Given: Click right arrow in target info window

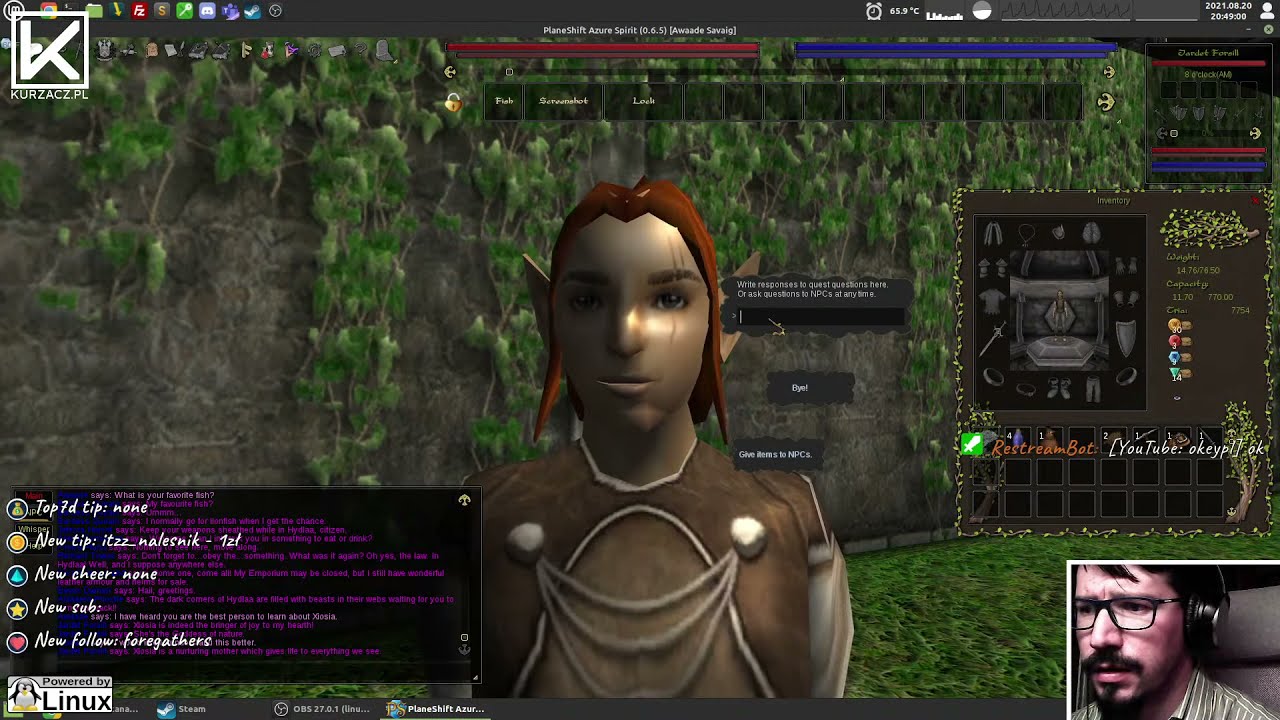Looking at the screenshot, I should click(x=1255, y=133).
